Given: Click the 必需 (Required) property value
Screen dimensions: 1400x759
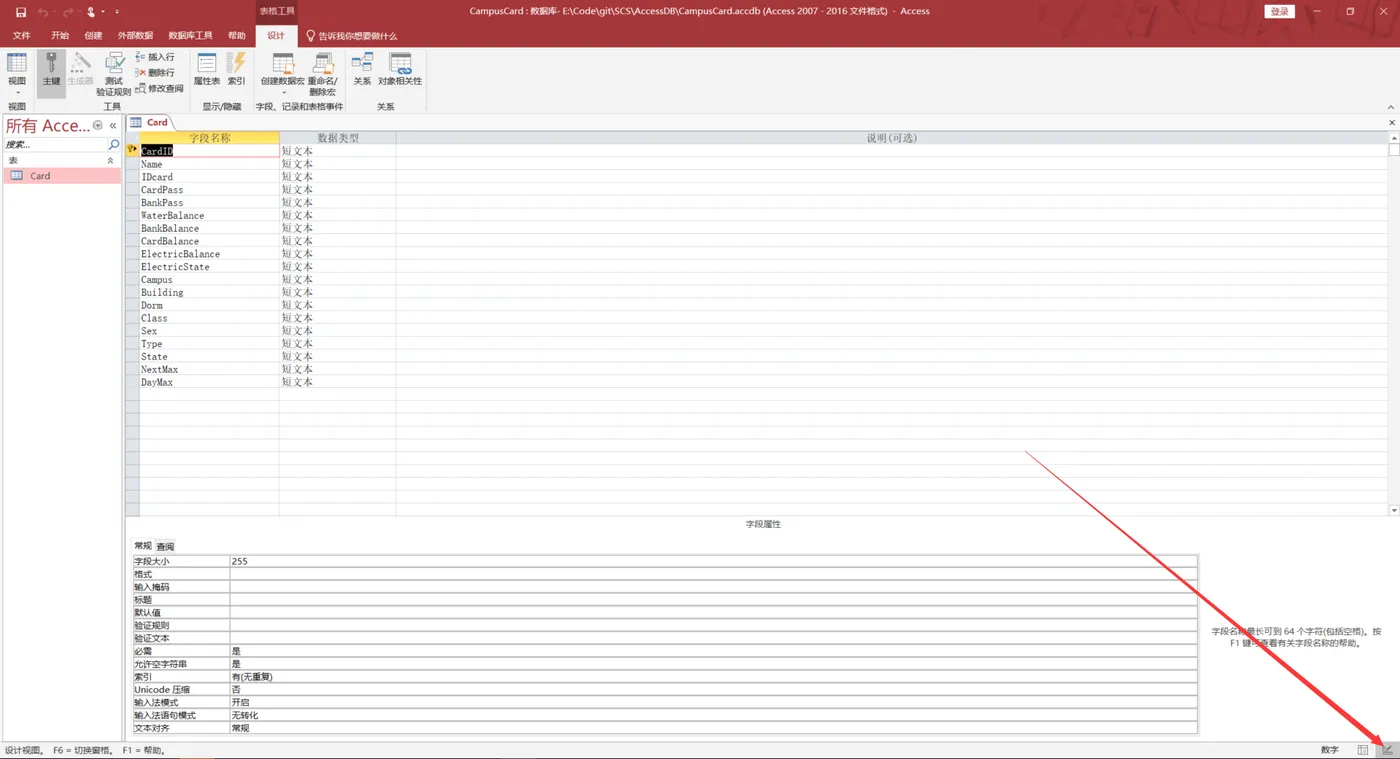Looking at the screenshot, I should pos(713,651).
